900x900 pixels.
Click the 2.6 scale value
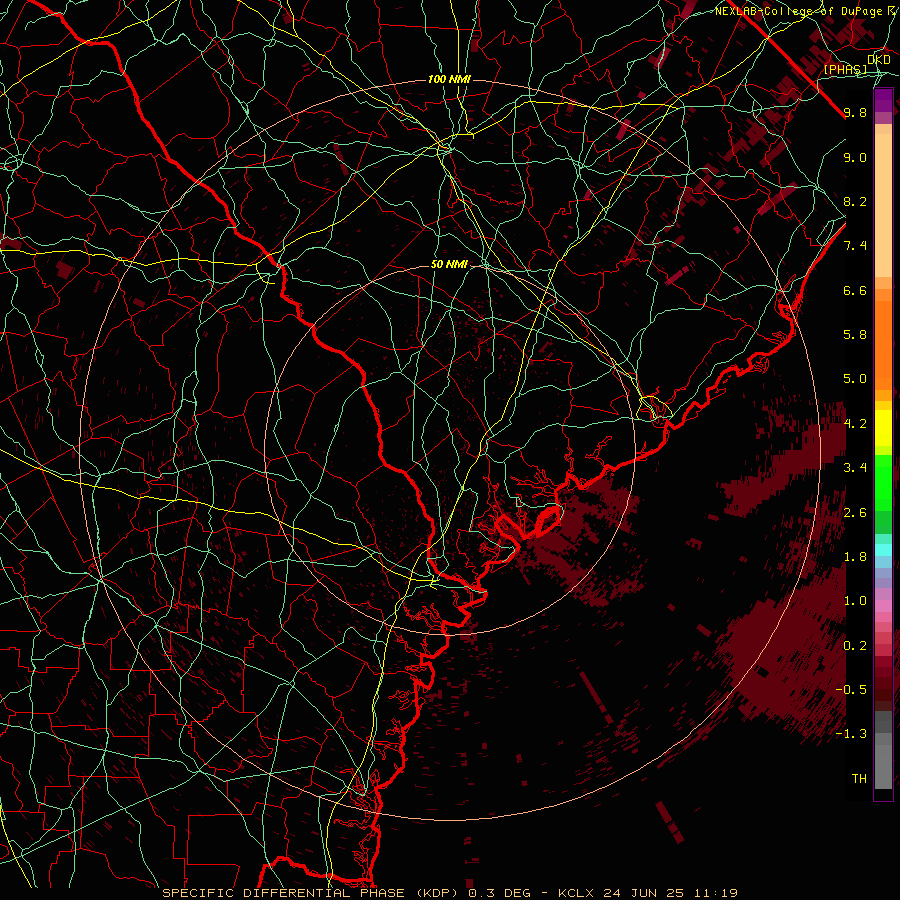coord(855,513)
